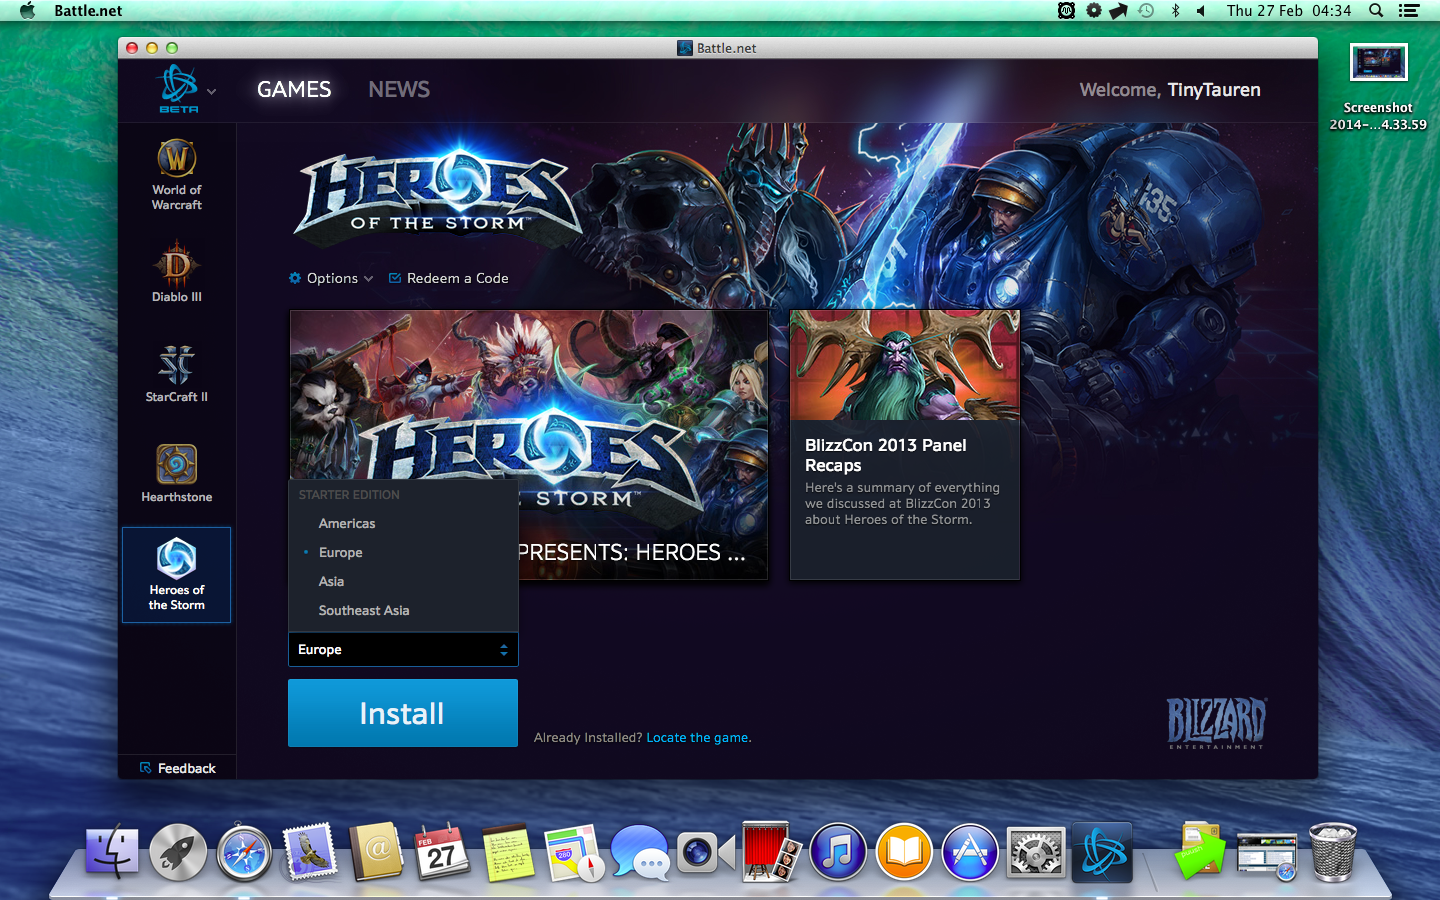The width and height of the screenshot is (1440, 900).
Task: Toggle the Europe region selector box
Action: pos(403,649)
